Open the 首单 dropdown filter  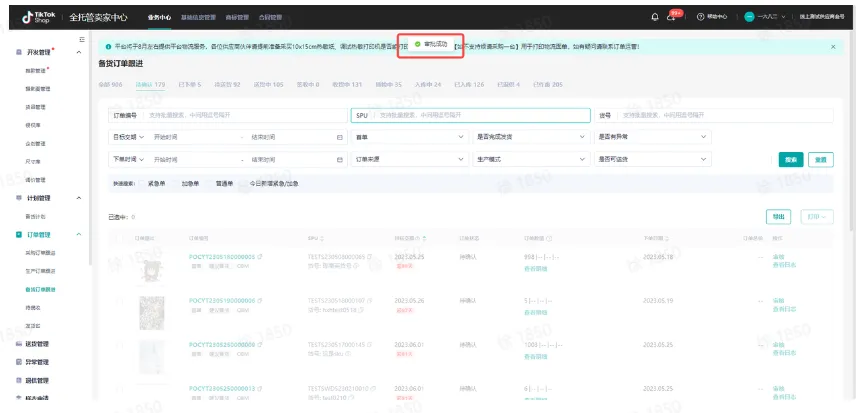[x=409, y=137]
